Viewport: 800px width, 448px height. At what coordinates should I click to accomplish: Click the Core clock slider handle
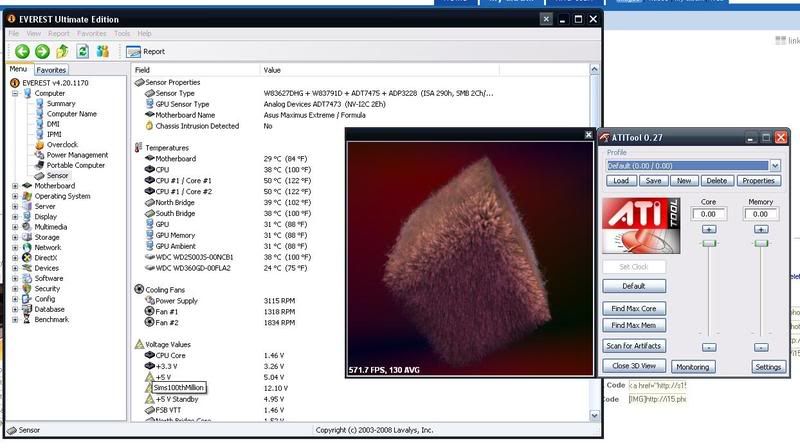709,243
